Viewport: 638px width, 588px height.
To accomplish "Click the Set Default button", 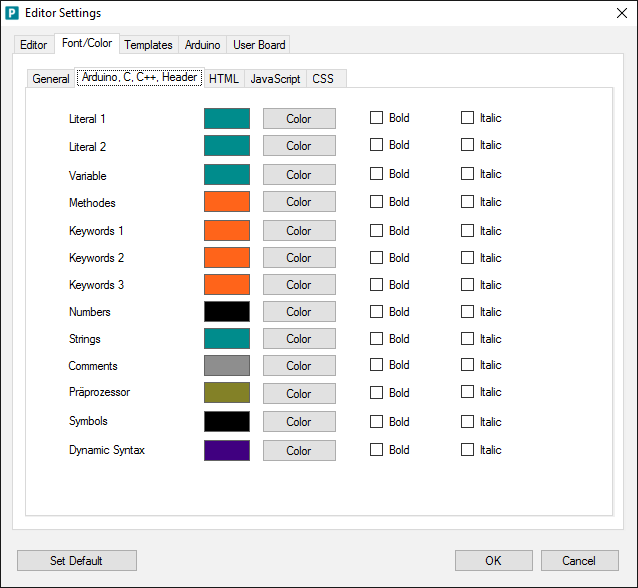I will coord(77,561).
